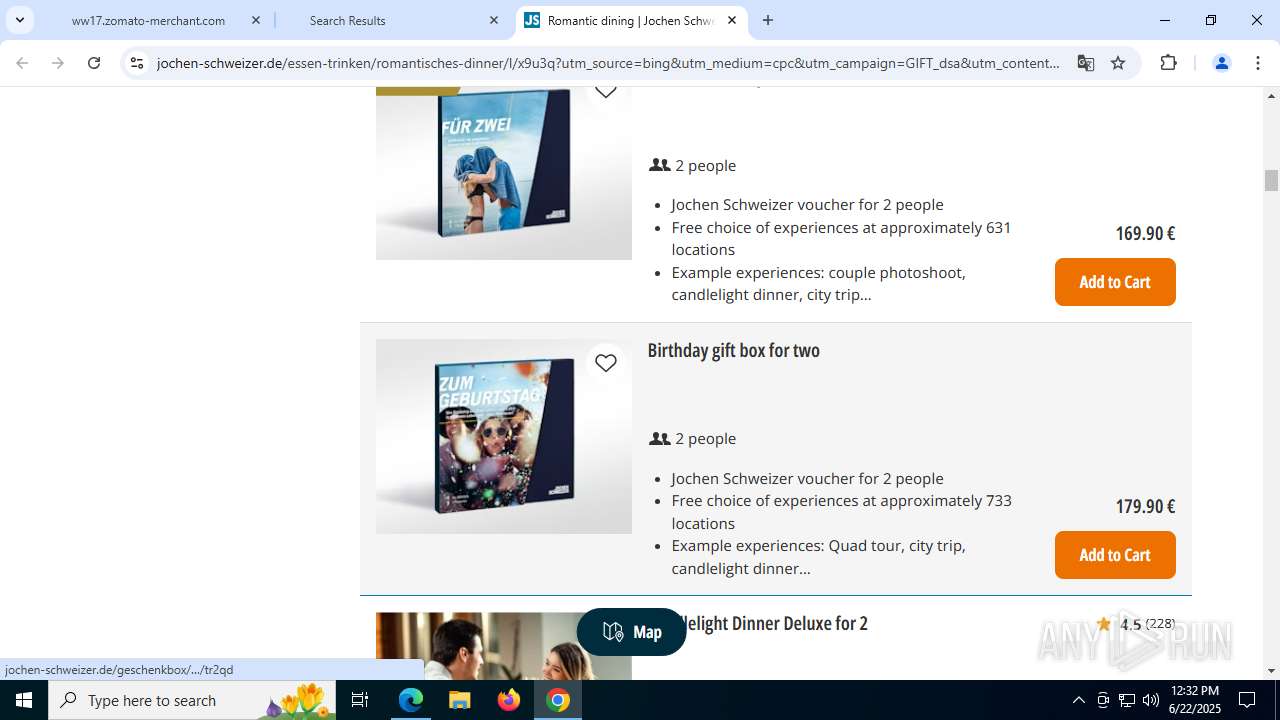Open the Für Zwei box product image
The height and width of the screenshot is (720, 1280).
tap(504, 174)
